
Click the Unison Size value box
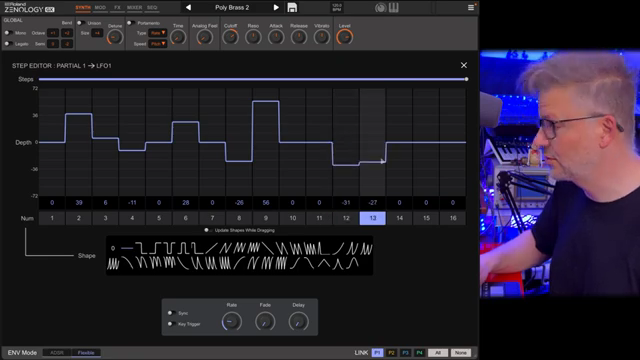click(97, 33)
